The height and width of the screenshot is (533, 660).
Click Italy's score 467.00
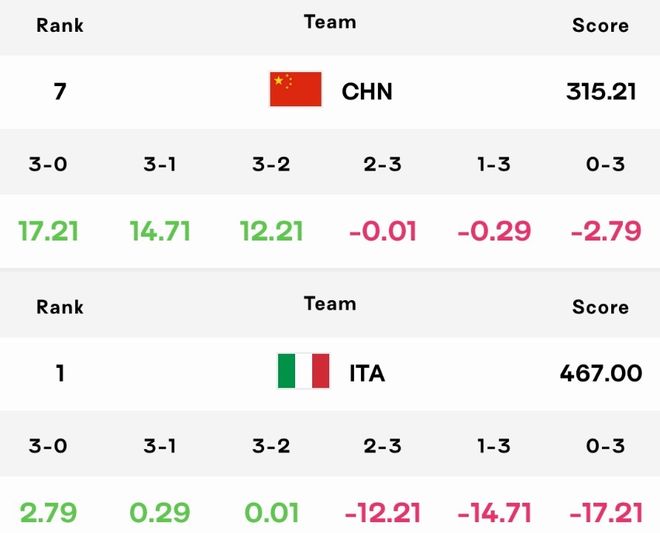click(601, 373)
